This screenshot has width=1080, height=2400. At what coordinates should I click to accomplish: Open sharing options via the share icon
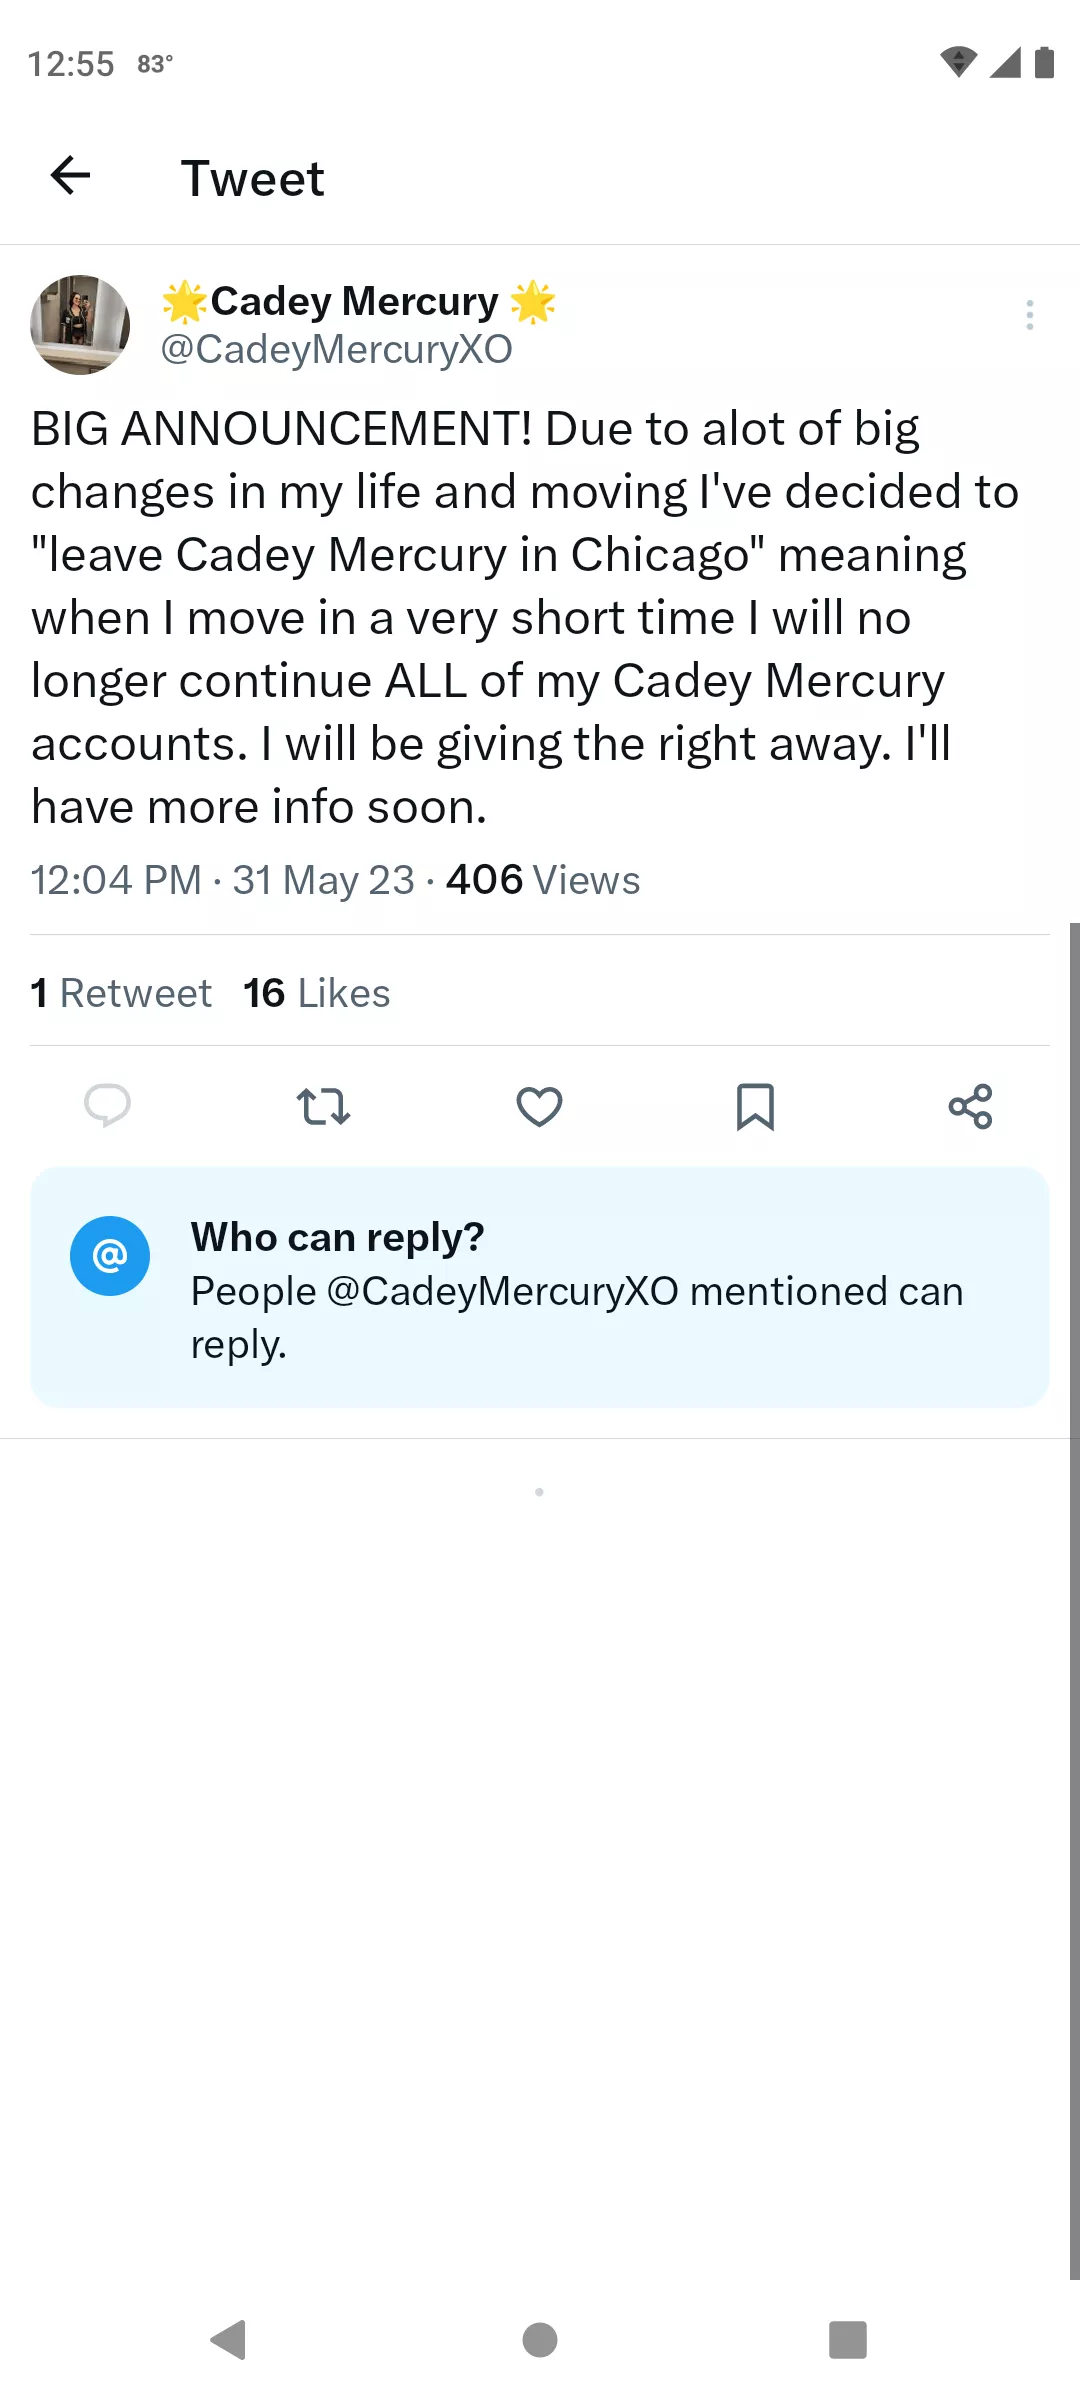click(x=971, y=1106)
